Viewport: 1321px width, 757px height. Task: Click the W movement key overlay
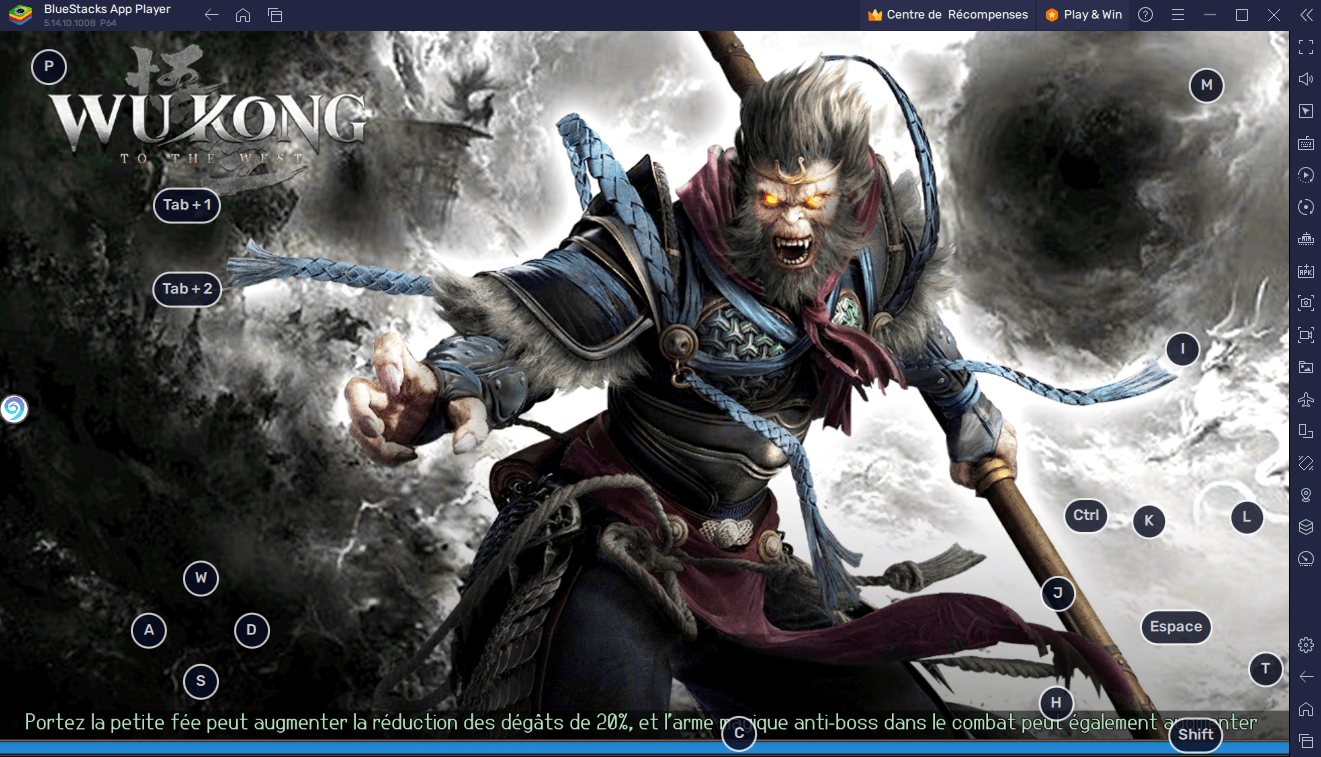[201, 578]
